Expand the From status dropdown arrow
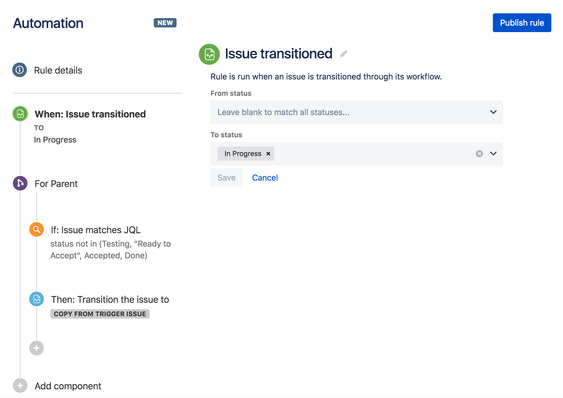Image resolution: width=563 pixels, height=398 pixels. coord(493,112)
